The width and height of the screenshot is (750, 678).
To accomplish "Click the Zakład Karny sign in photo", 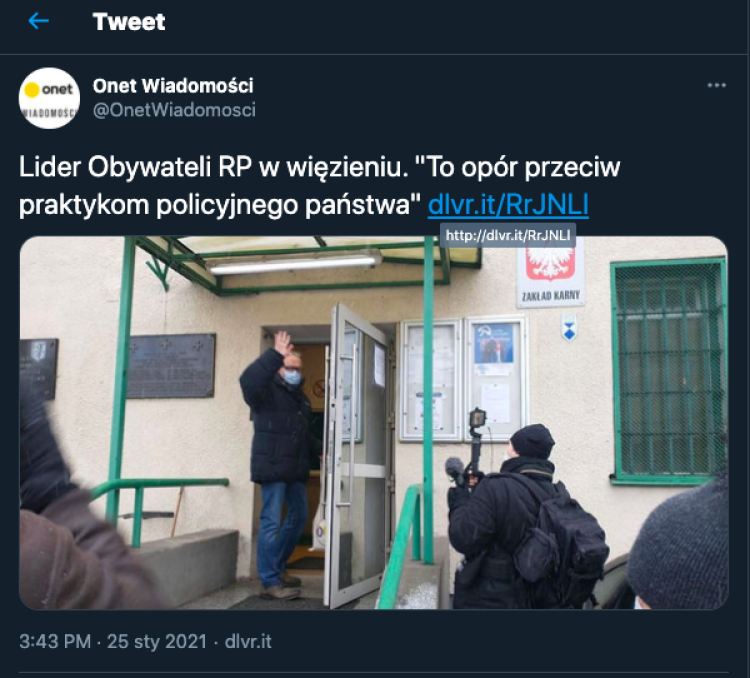I will [551, 275].
